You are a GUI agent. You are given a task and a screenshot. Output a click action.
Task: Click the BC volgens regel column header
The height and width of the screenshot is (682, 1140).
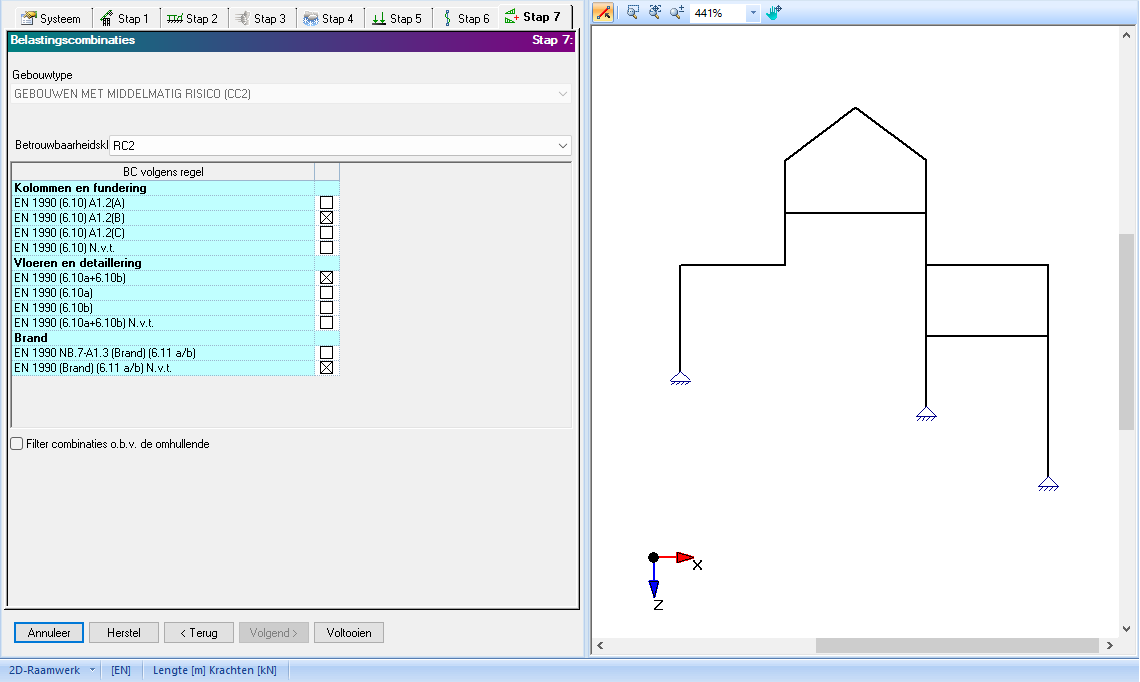point(163,172)
